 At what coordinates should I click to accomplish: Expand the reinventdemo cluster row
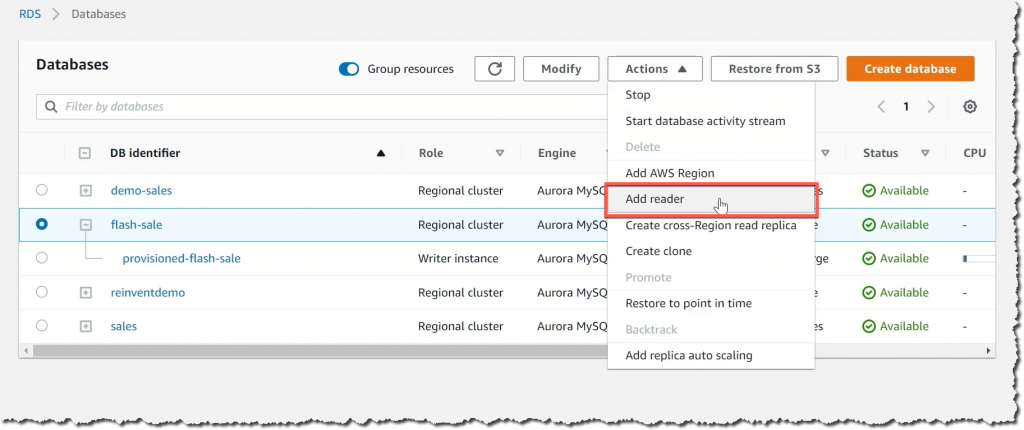pyautogui.click(x=86, y=292)
